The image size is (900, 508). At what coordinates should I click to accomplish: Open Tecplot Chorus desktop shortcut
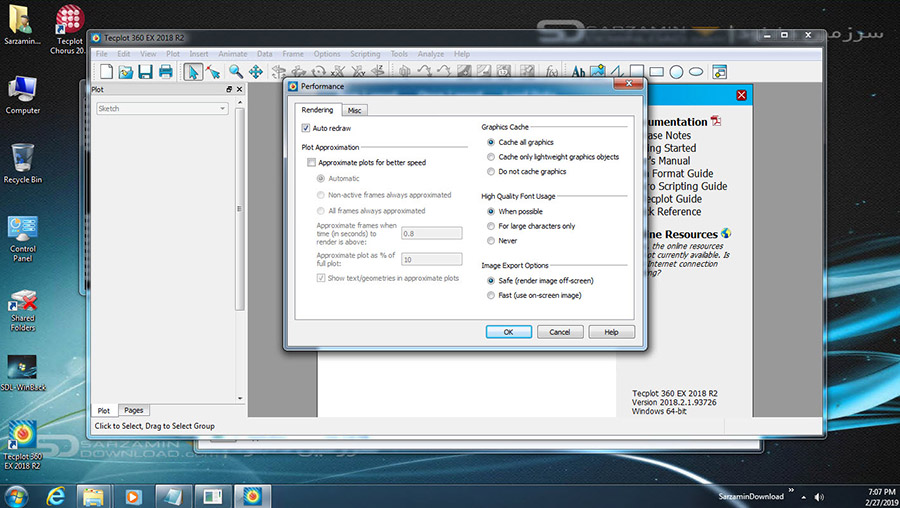69,29
